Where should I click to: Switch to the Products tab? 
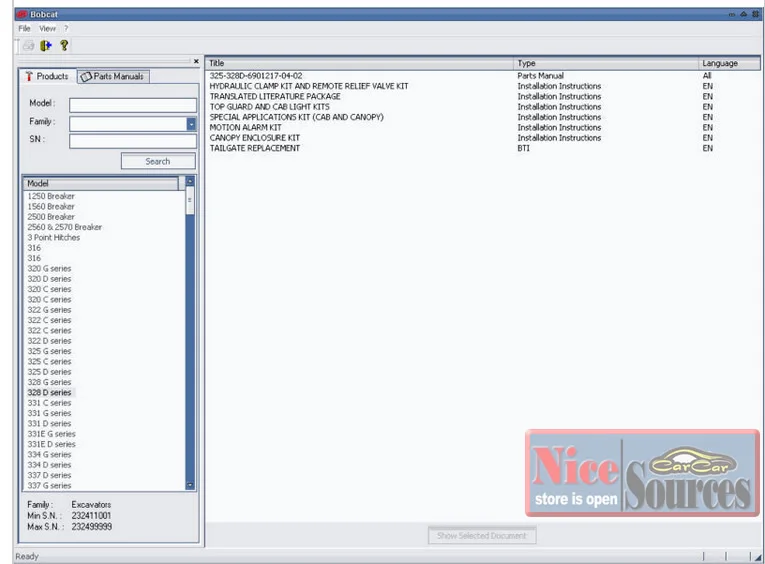[48, 76]
